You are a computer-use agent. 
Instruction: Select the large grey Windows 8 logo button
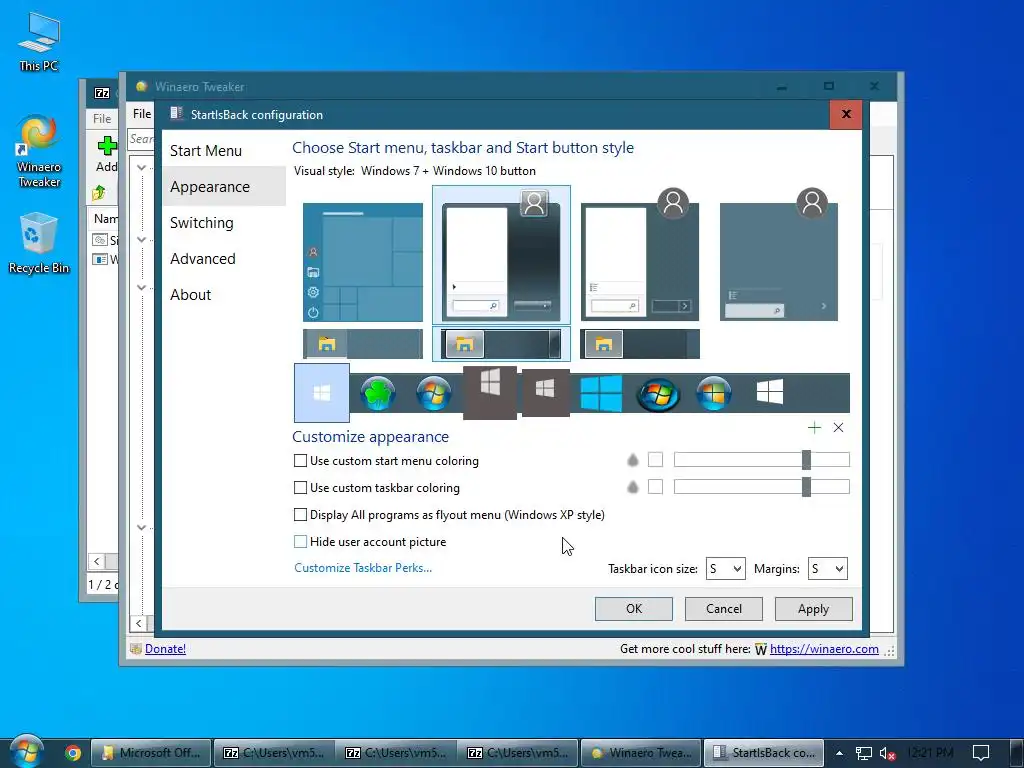tap(490, 392)
